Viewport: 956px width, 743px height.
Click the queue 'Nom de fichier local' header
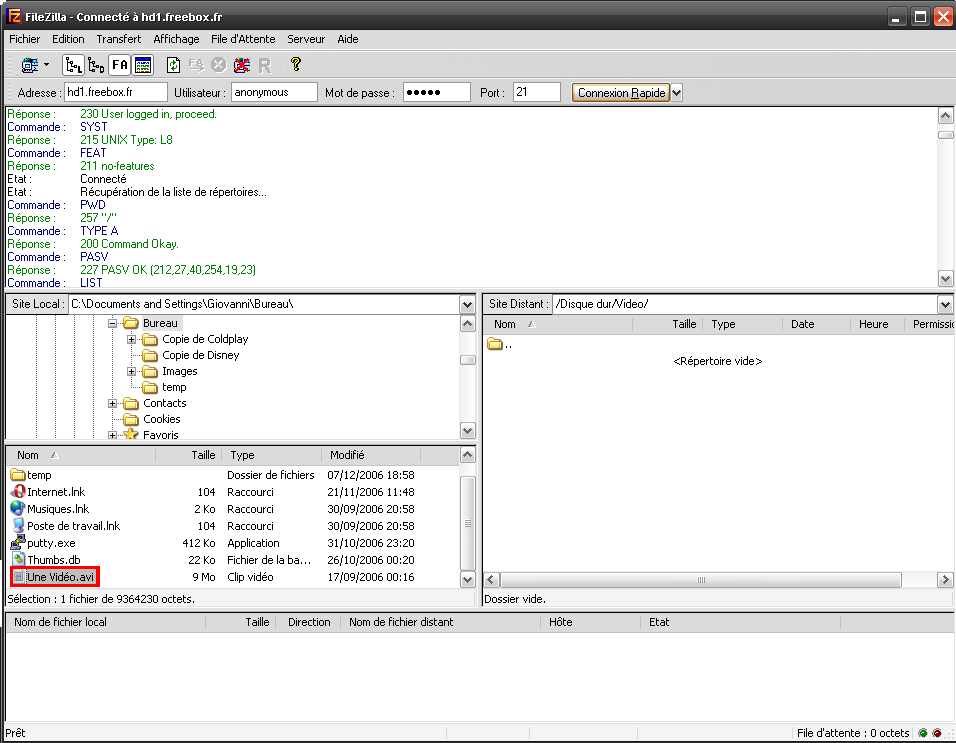[106, 622]
